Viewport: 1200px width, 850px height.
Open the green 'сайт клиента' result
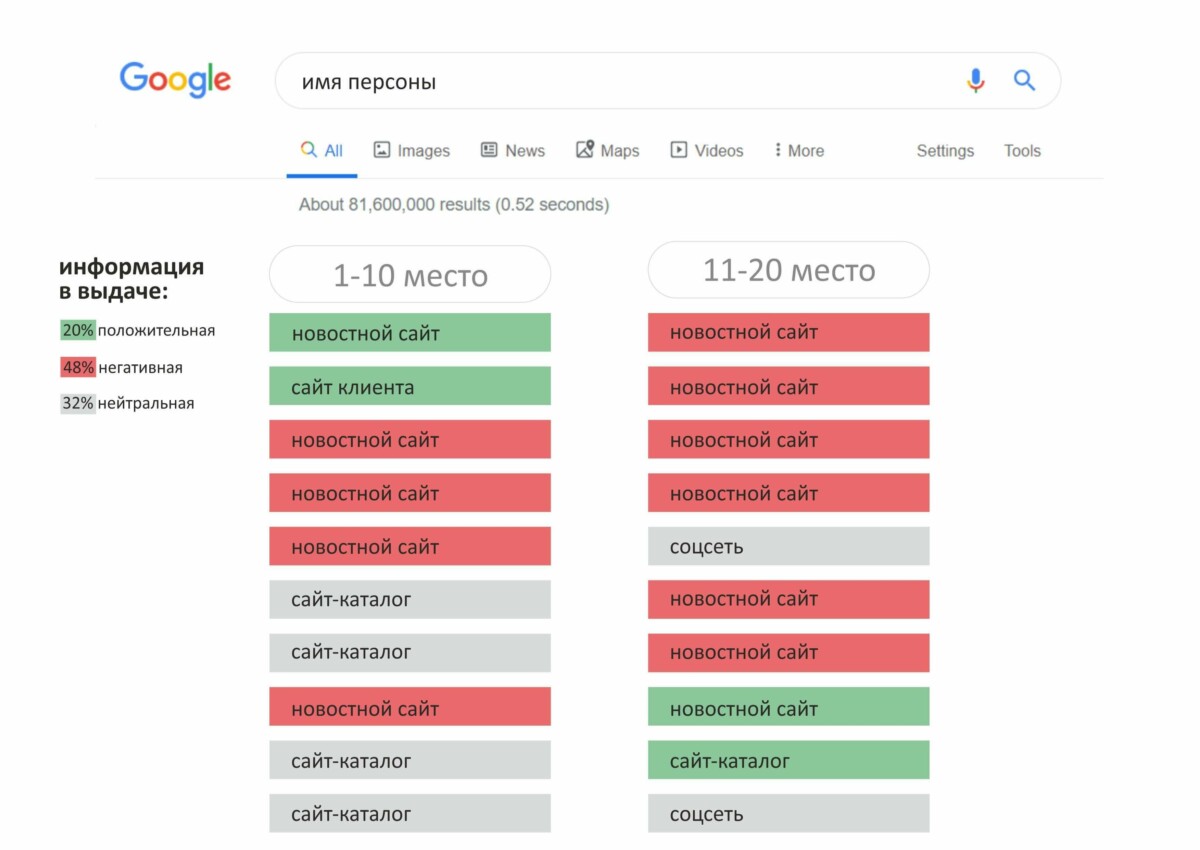[410, 387]
